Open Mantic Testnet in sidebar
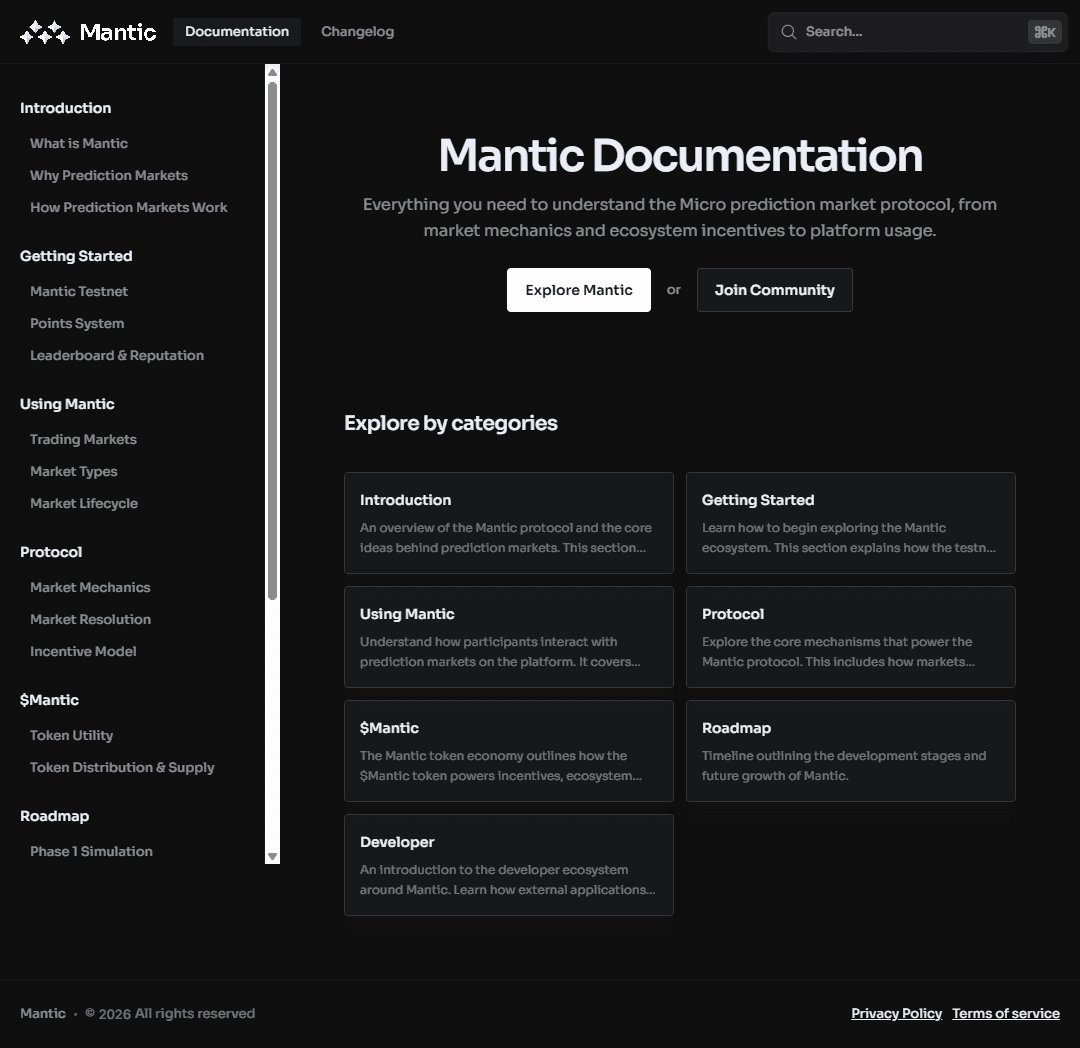This screenshot has height=1048, width=1080. pos(79,291)
